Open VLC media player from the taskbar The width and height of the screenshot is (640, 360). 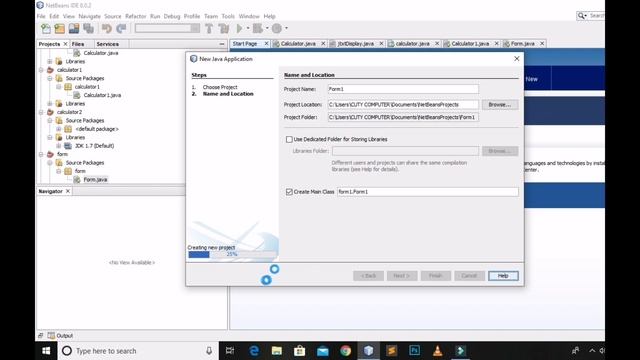point(438,351)
